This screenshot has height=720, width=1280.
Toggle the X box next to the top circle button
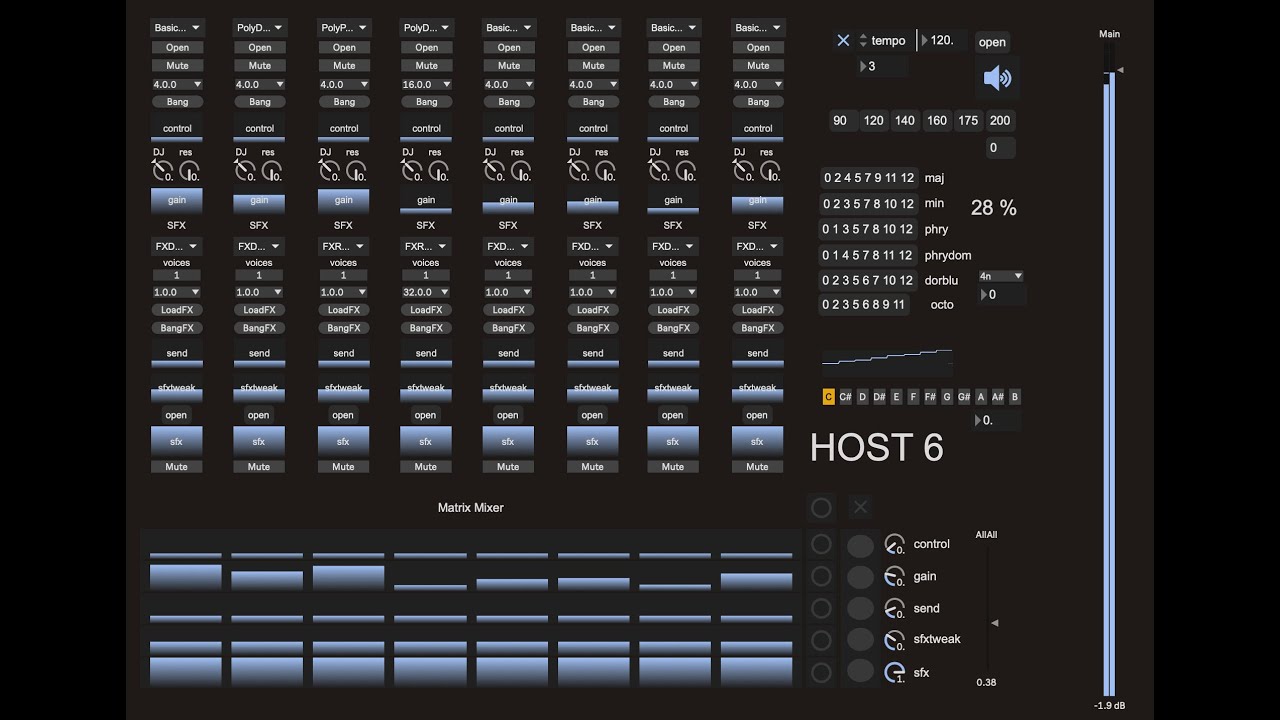860,508
